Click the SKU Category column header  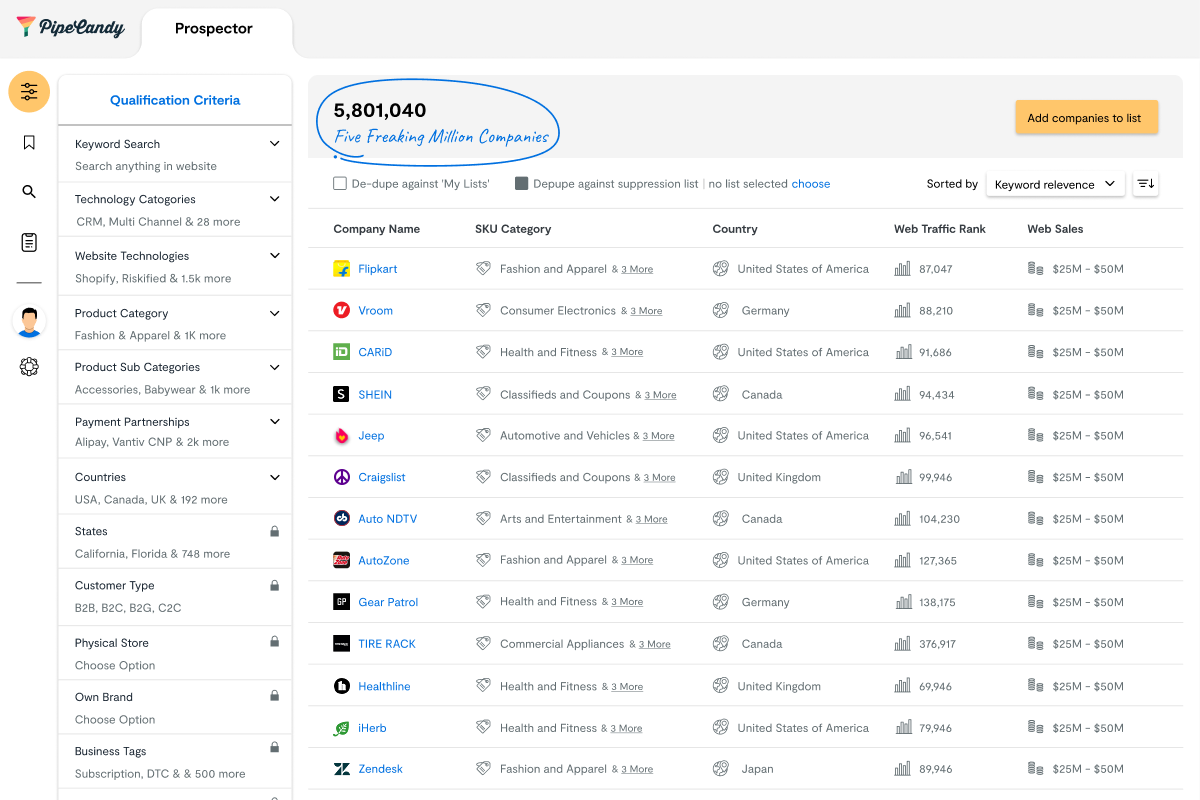pos(513,229)
